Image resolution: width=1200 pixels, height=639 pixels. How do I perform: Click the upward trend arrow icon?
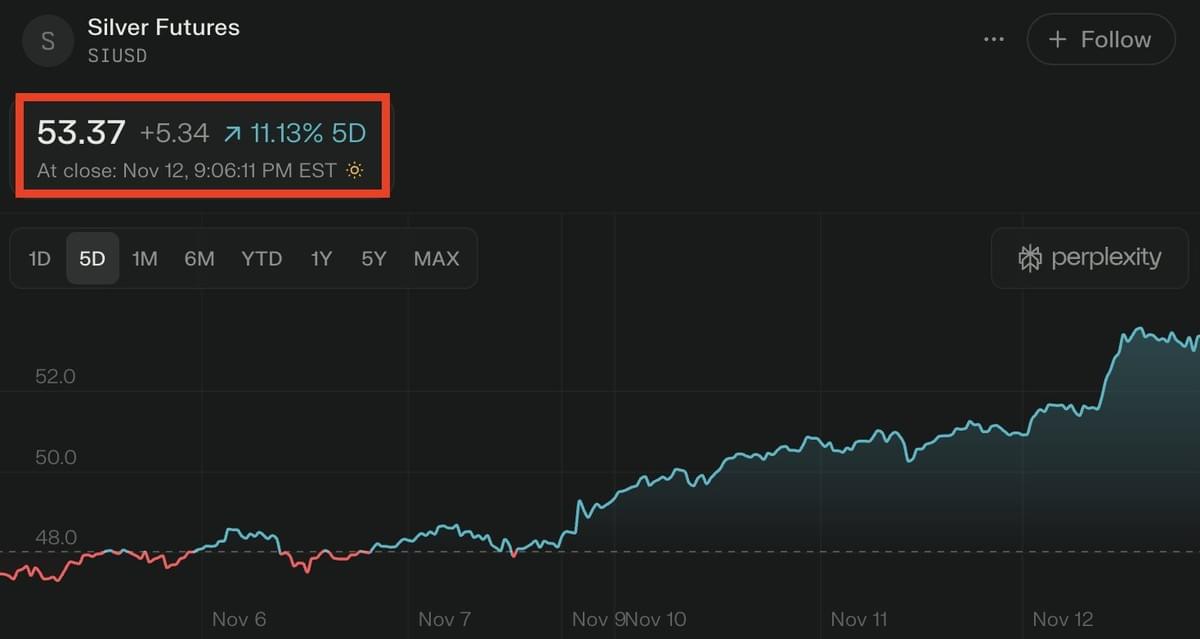pos(232,133)
